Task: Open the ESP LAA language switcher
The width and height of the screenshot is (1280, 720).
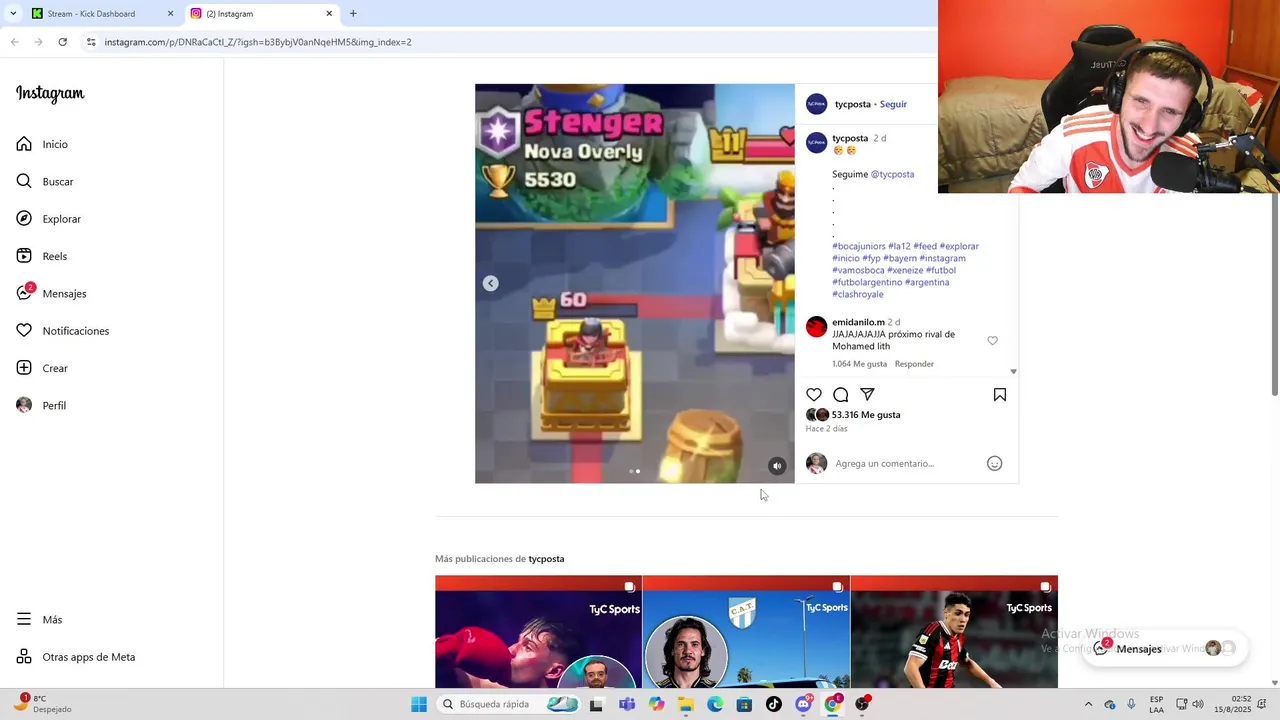Action: [x=1156, y=704]
